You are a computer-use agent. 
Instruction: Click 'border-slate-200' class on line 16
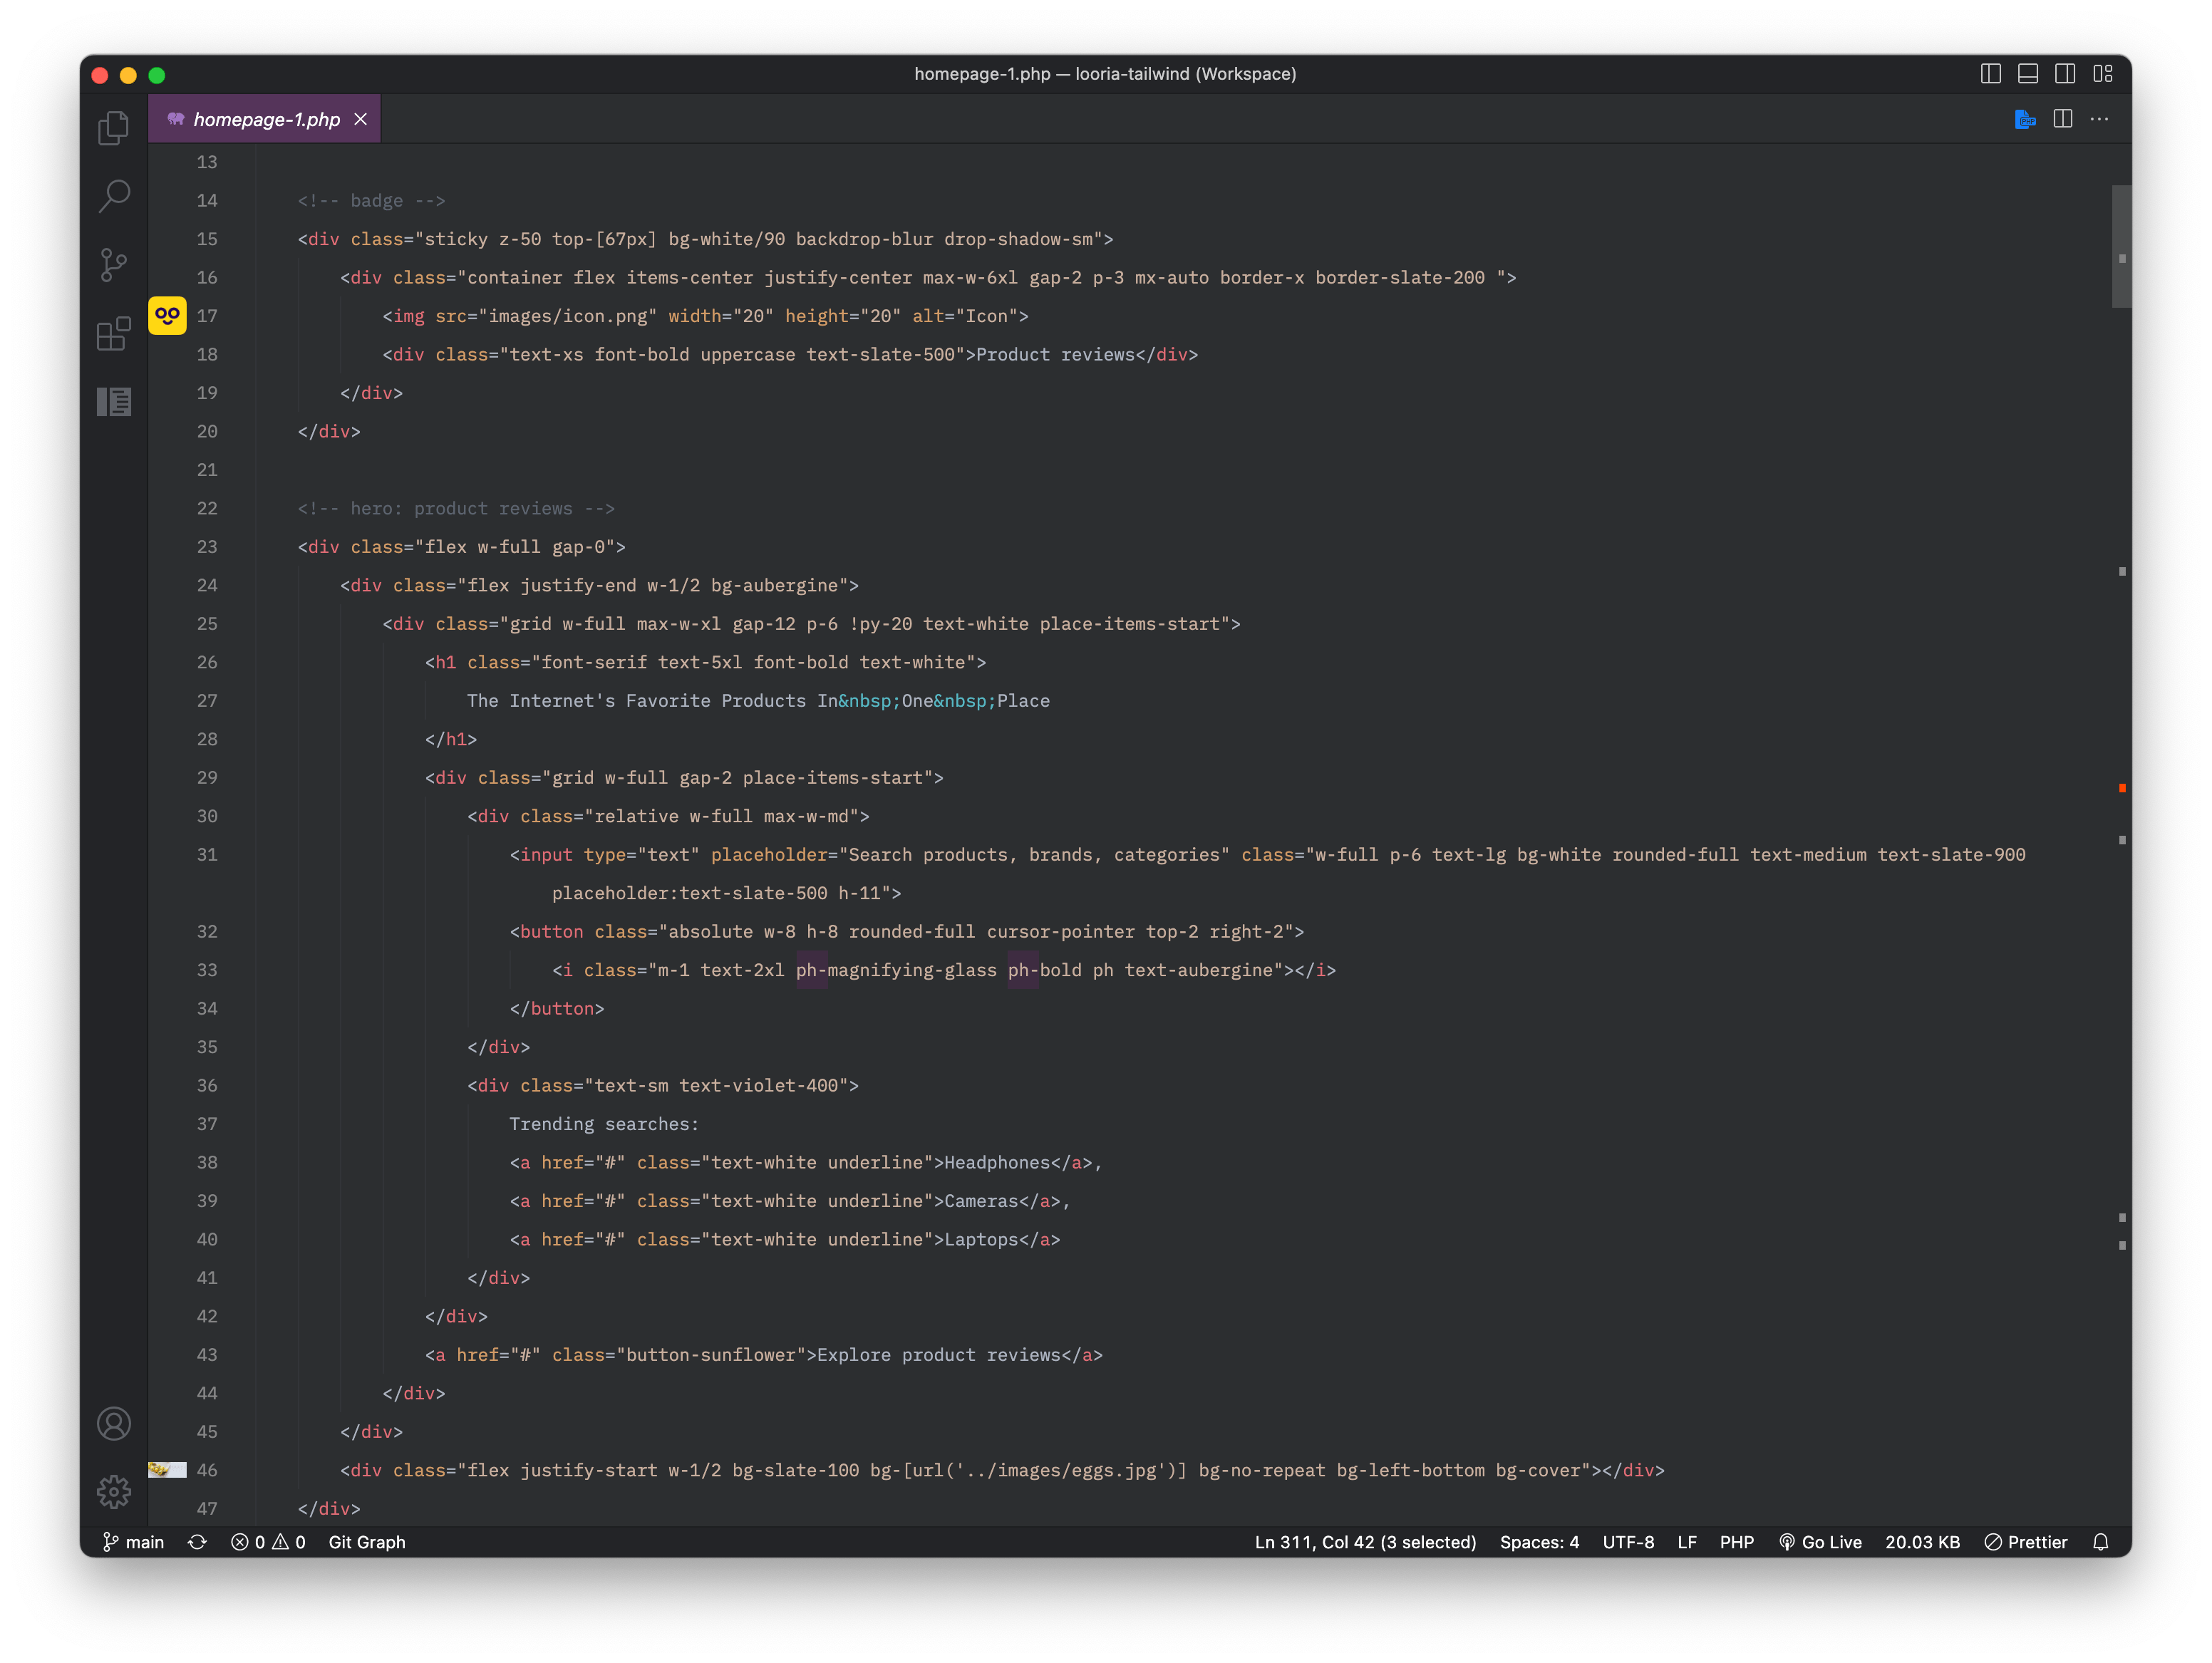(1400, 277)
